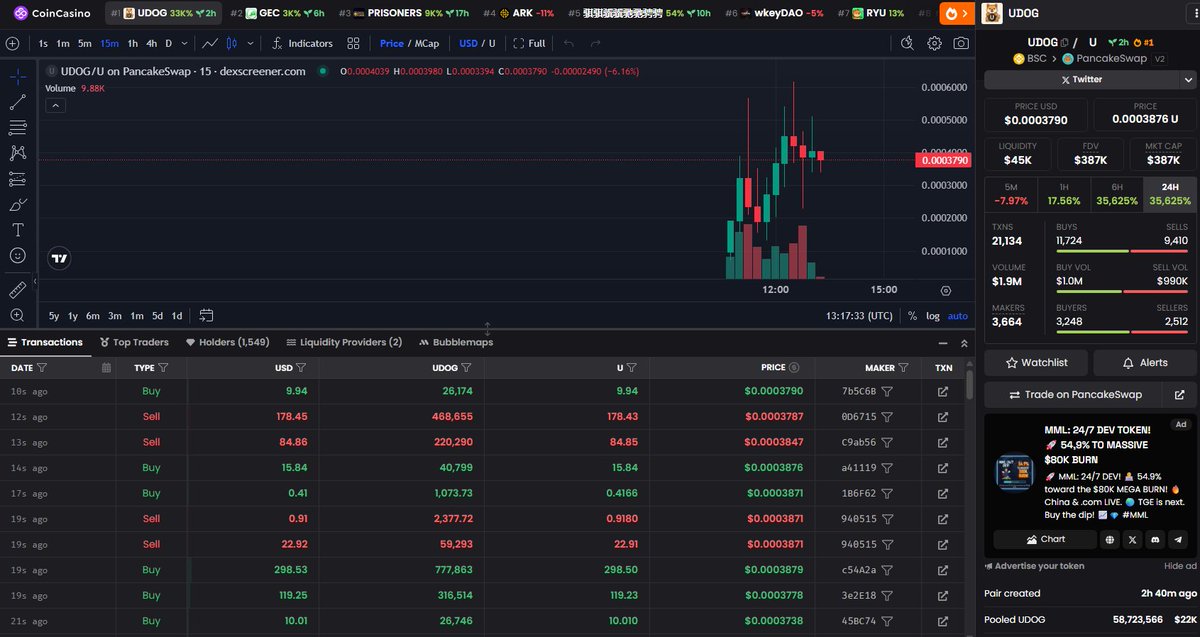
Task: Select the patterns drawing tool
Action: 17,153
